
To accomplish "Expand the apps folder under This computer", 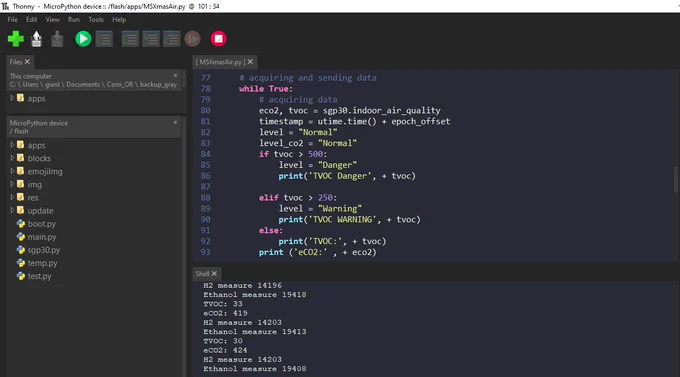I will 12,98.
